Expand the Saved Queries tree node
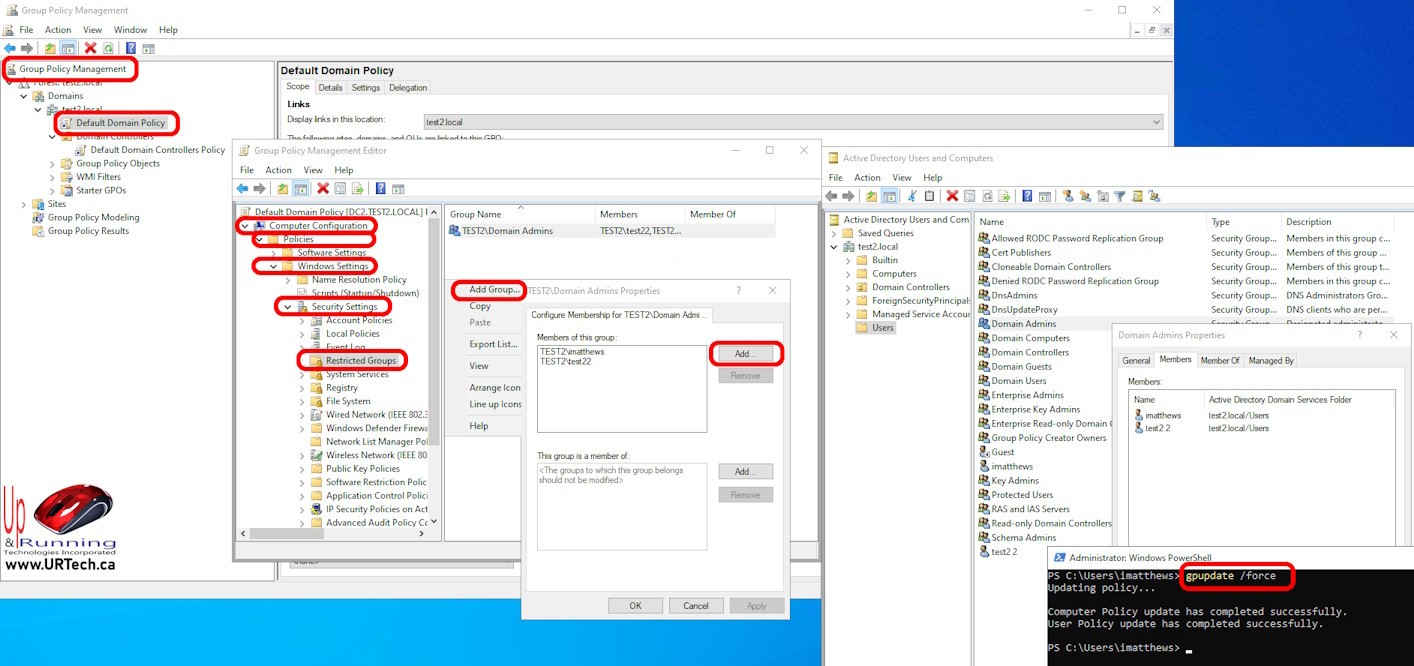This screenshot has width=1414, height=666. [x=848, y=233]
